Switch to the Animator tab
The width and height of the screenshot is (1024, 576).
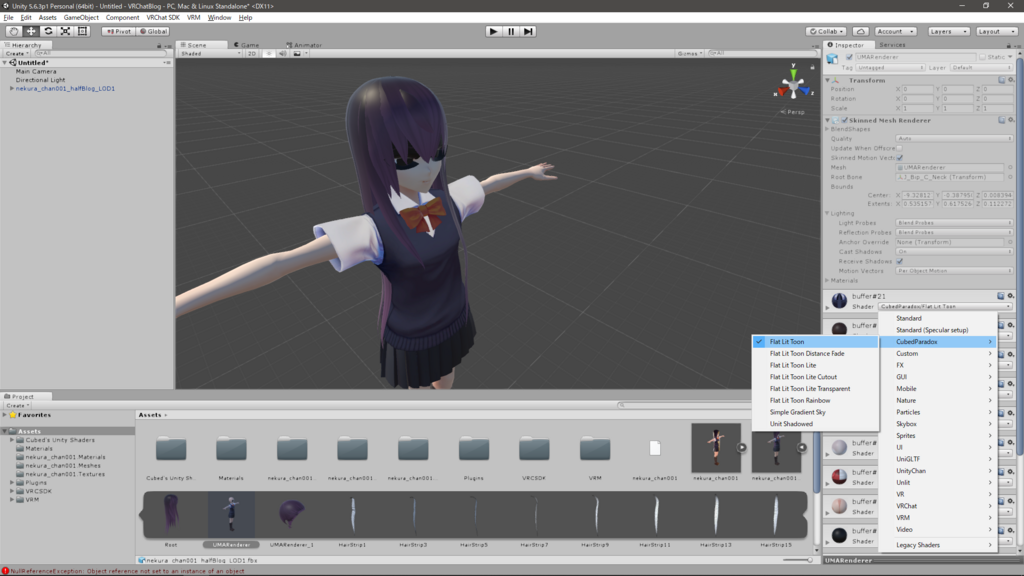tap(305, 45)
